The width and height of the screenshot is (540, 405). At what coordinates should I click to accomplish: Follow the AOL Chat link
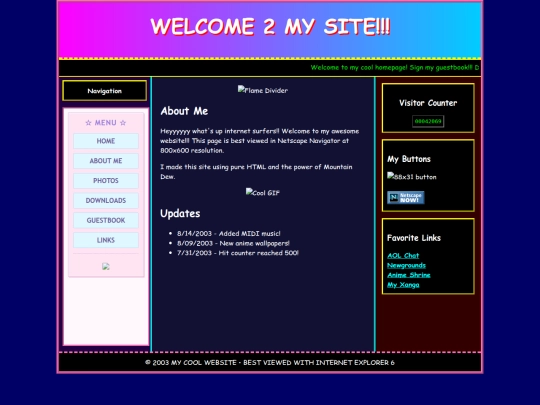coord(403,256)
